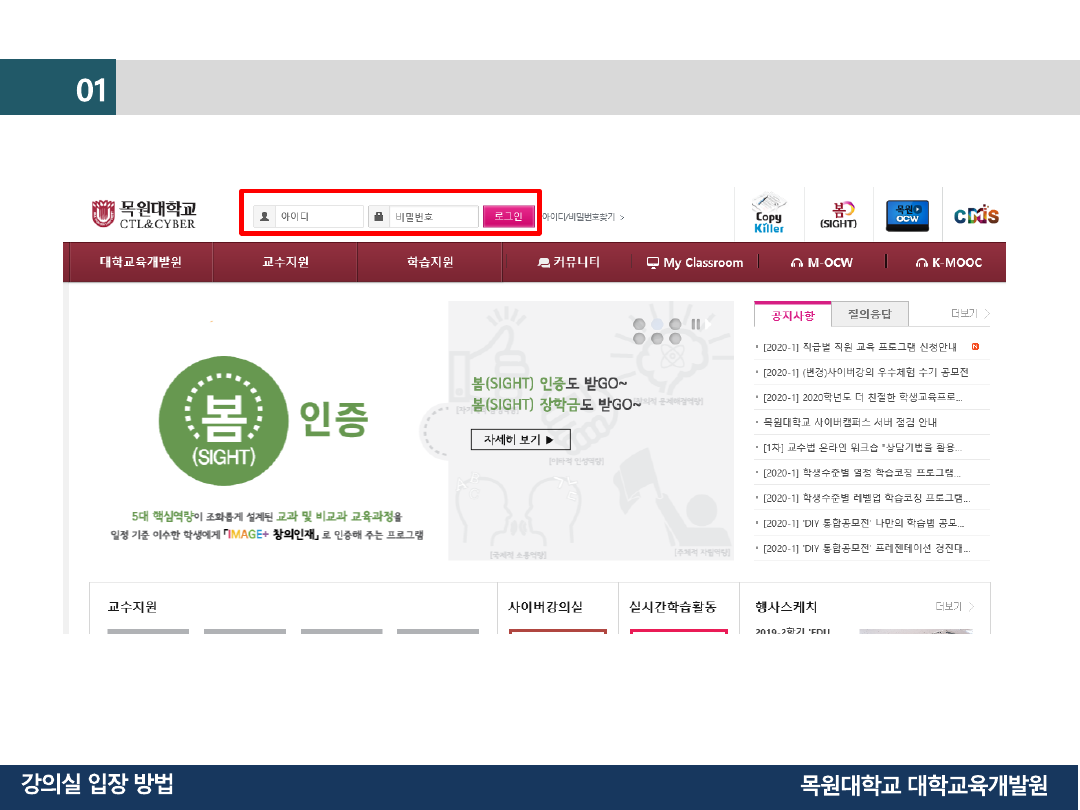Click the 아이디 input field
This screenshot has height=810, width=1080.
[318, 216]
